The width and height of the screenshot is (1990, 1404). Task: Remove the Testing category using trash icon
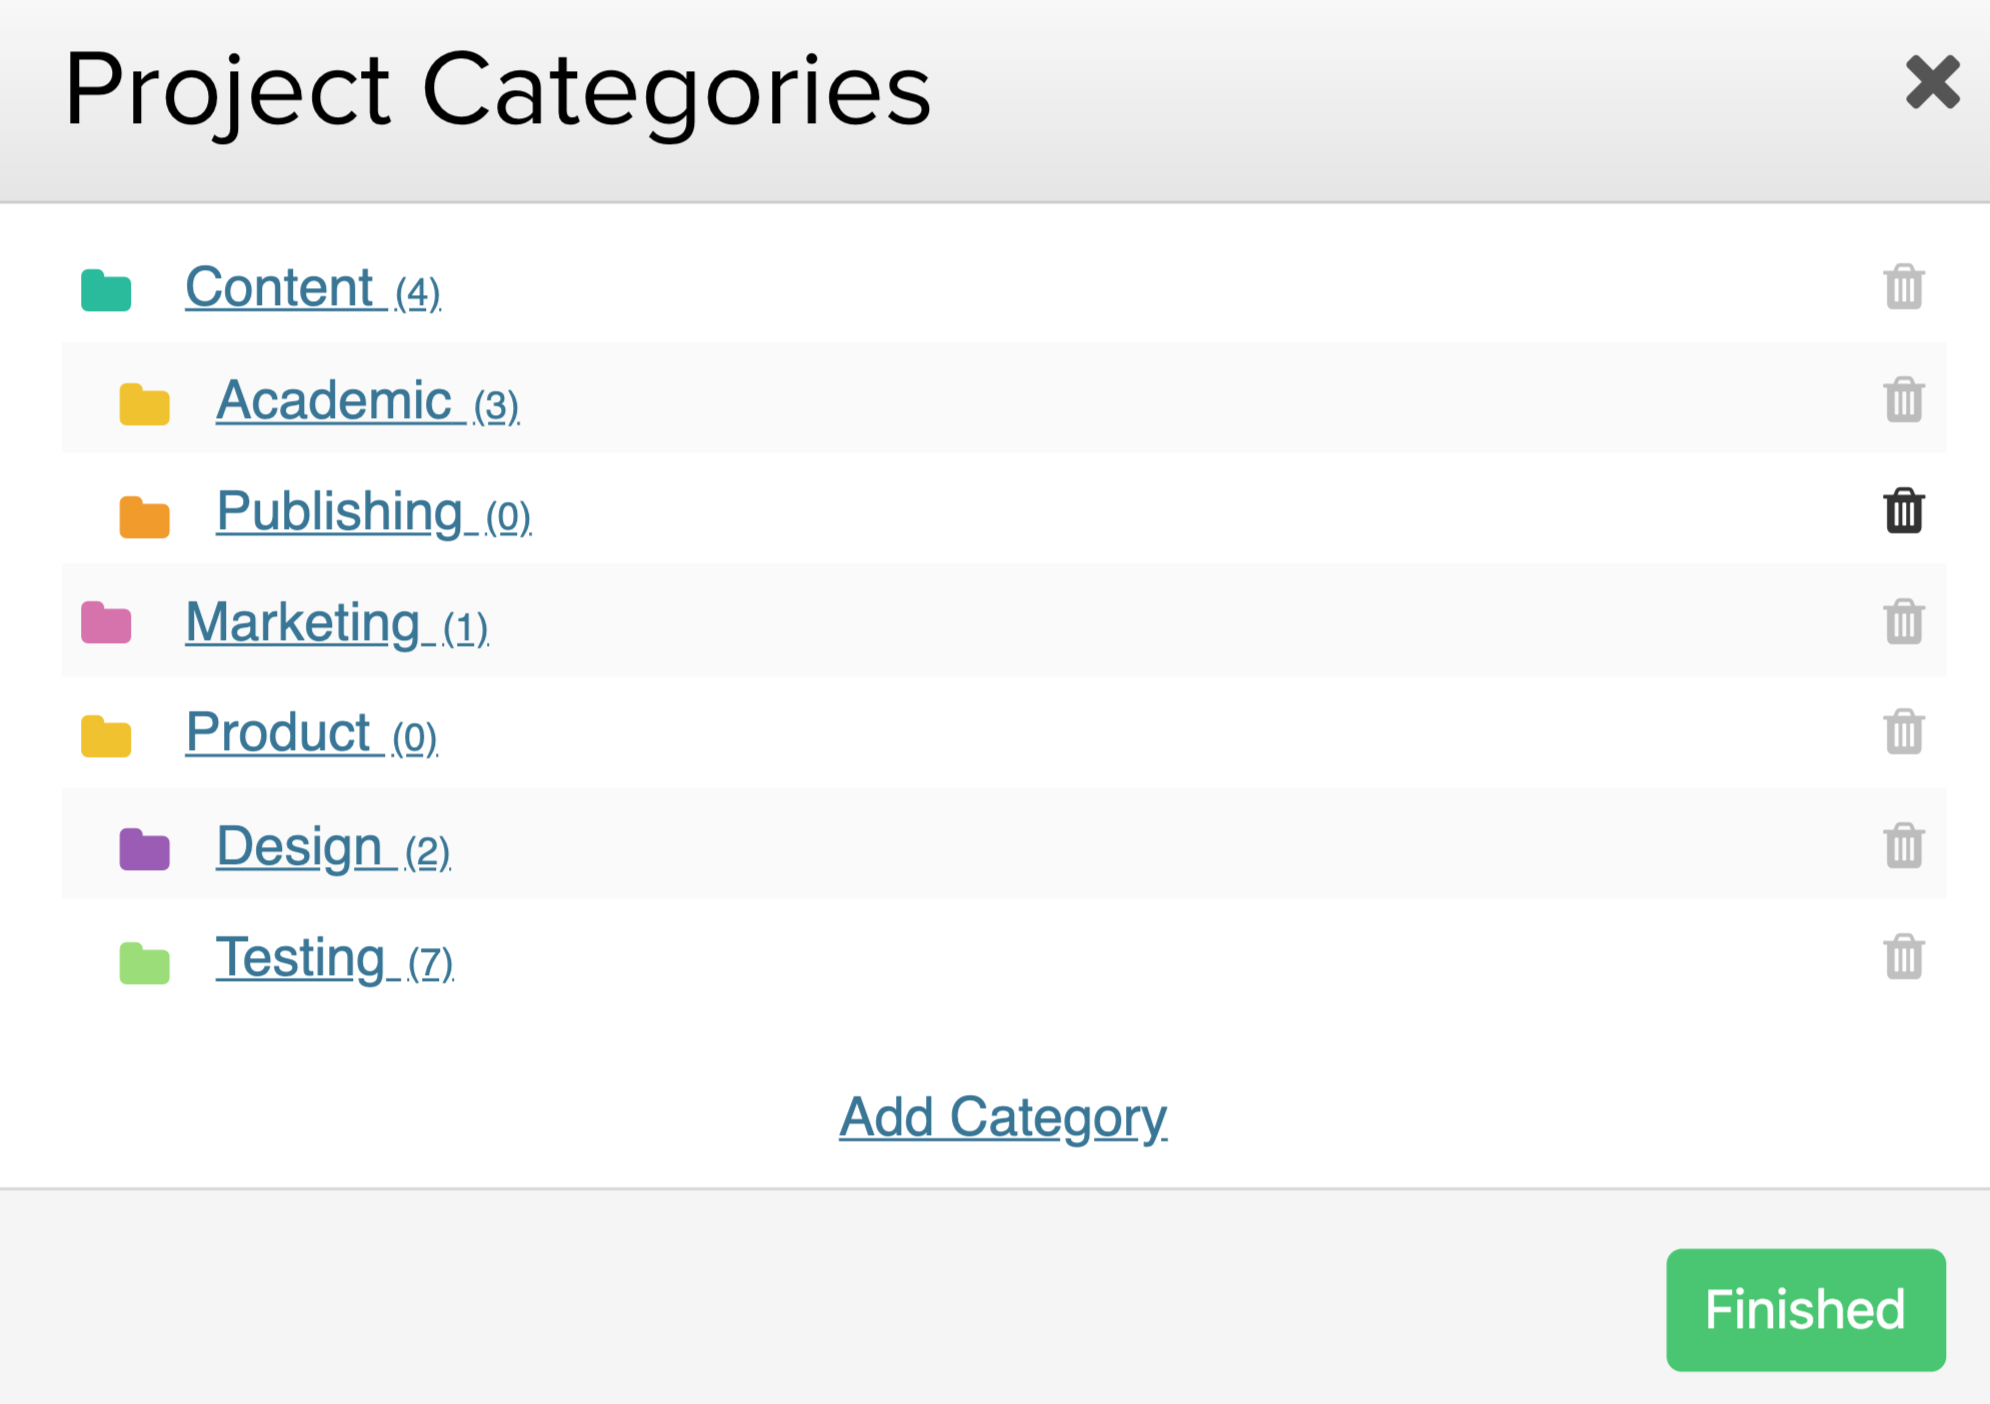[1903, 957]
